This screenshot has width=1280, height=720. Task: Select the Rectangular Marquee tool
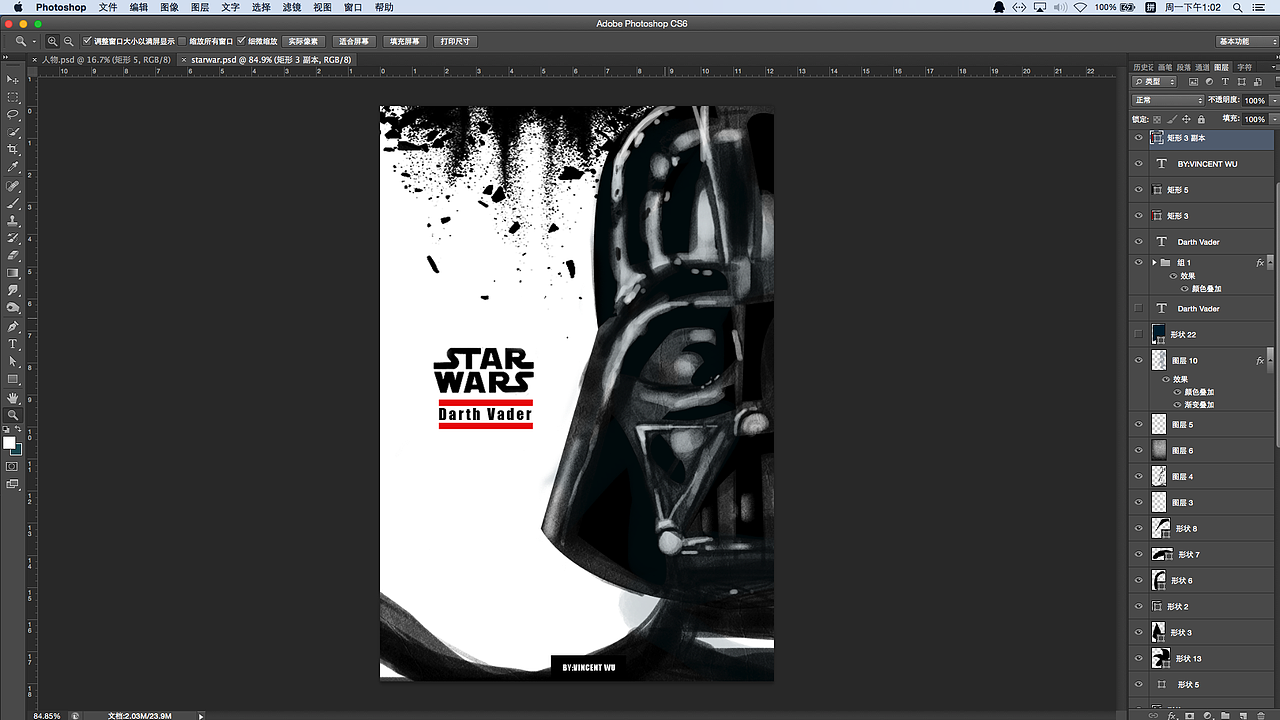point(13,97)
